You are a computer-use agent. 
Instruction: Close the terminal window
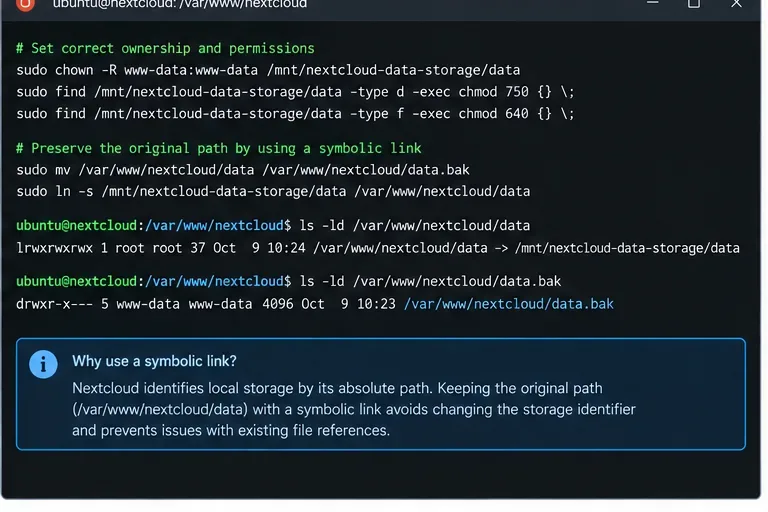736,3
